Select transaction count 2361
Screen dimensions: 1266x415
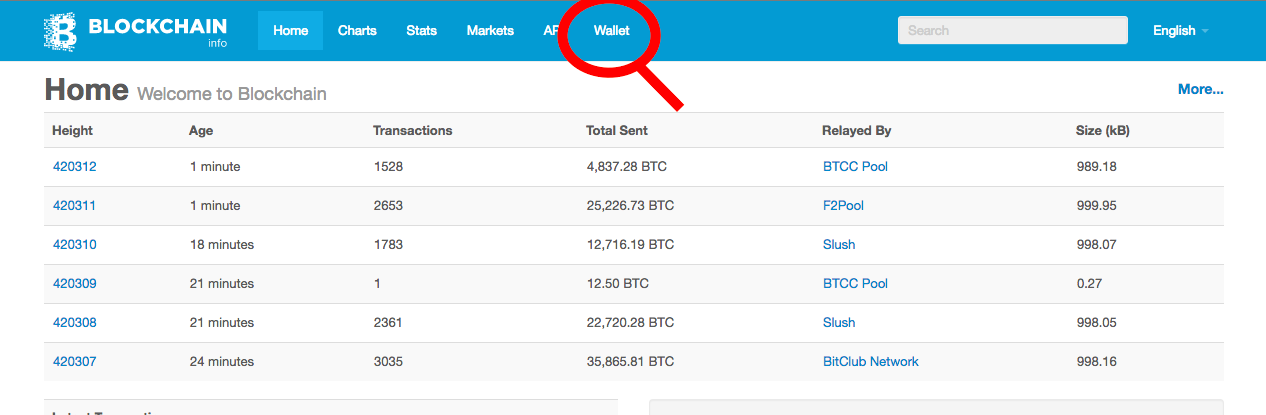(388, 322)
